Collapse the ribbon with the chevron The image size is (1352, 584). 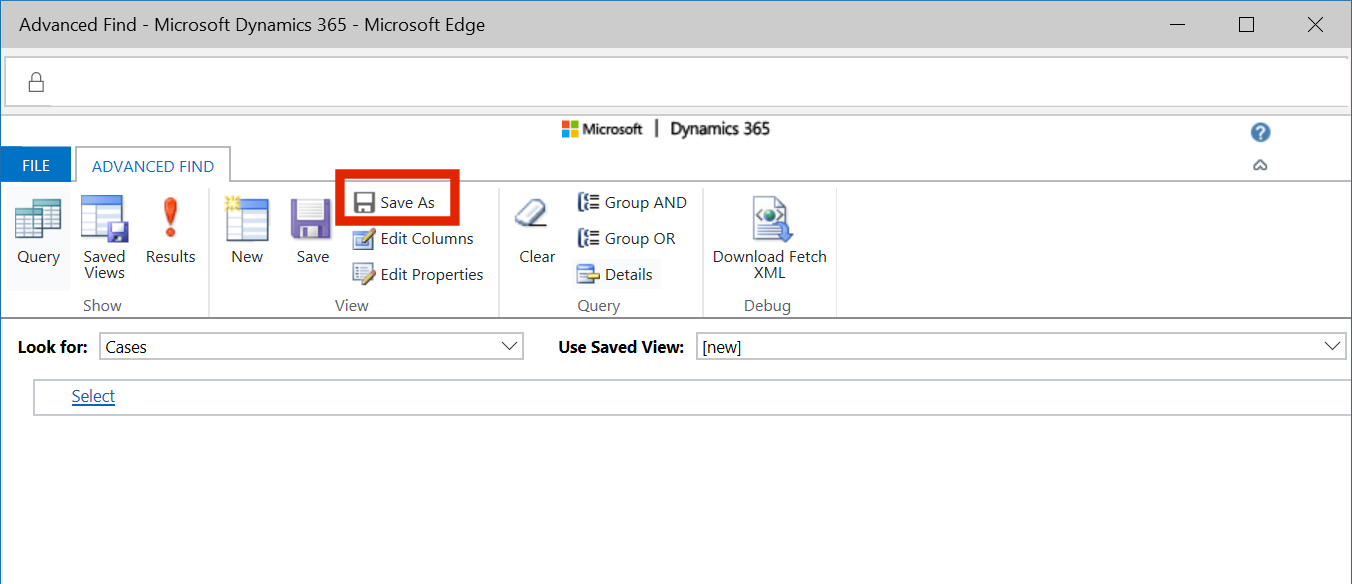[1260, 166]
